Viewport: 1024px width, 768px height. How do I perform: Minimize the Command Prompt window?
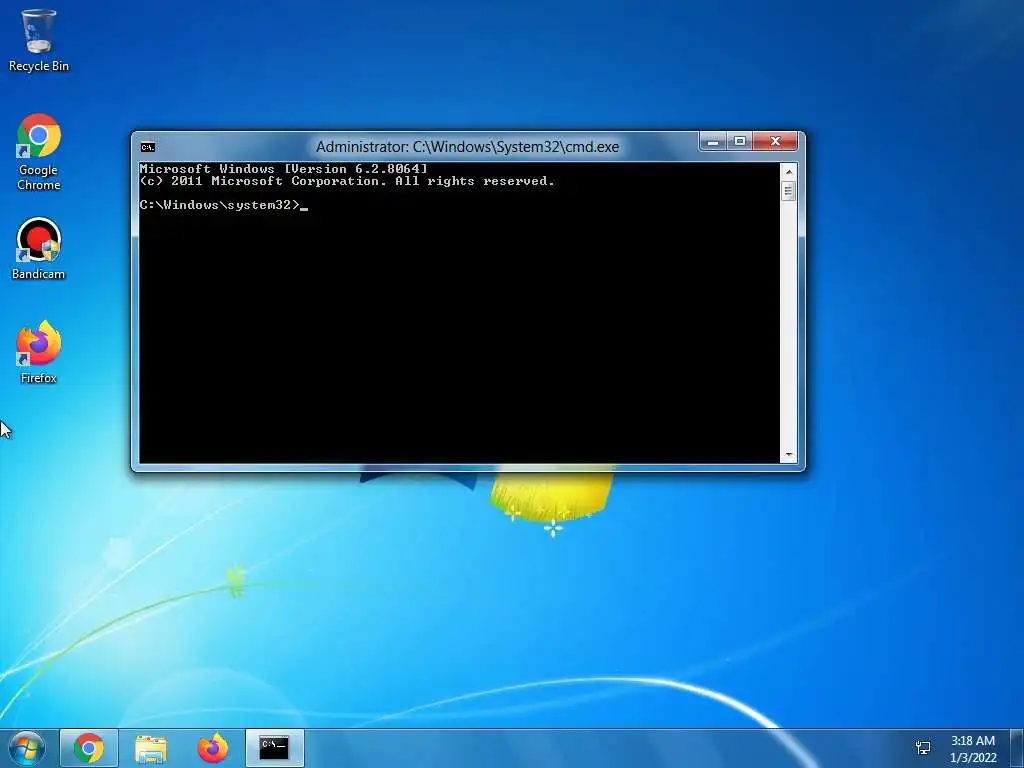(x=713, y=141)
